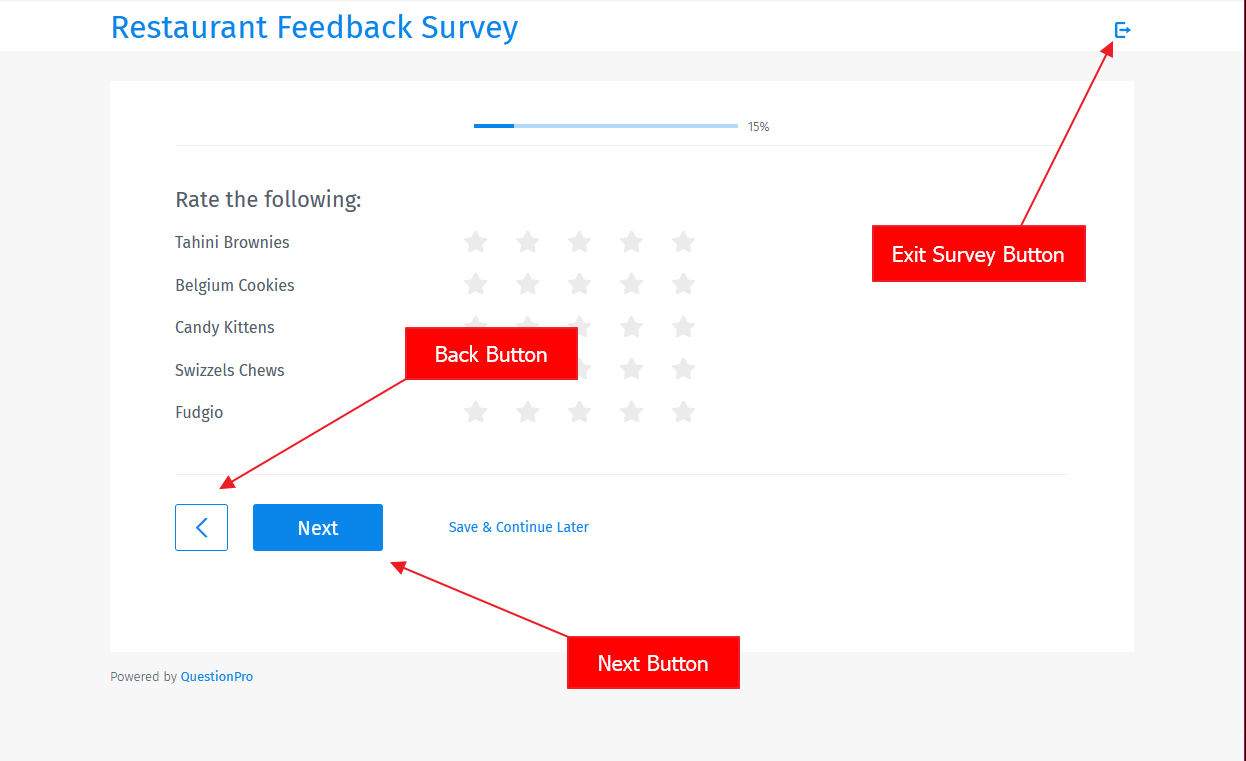Click the Restaurant Feedback Survey title
Image resolution: width=1246 pixels, height=761 pixels.
pos(314,27)
